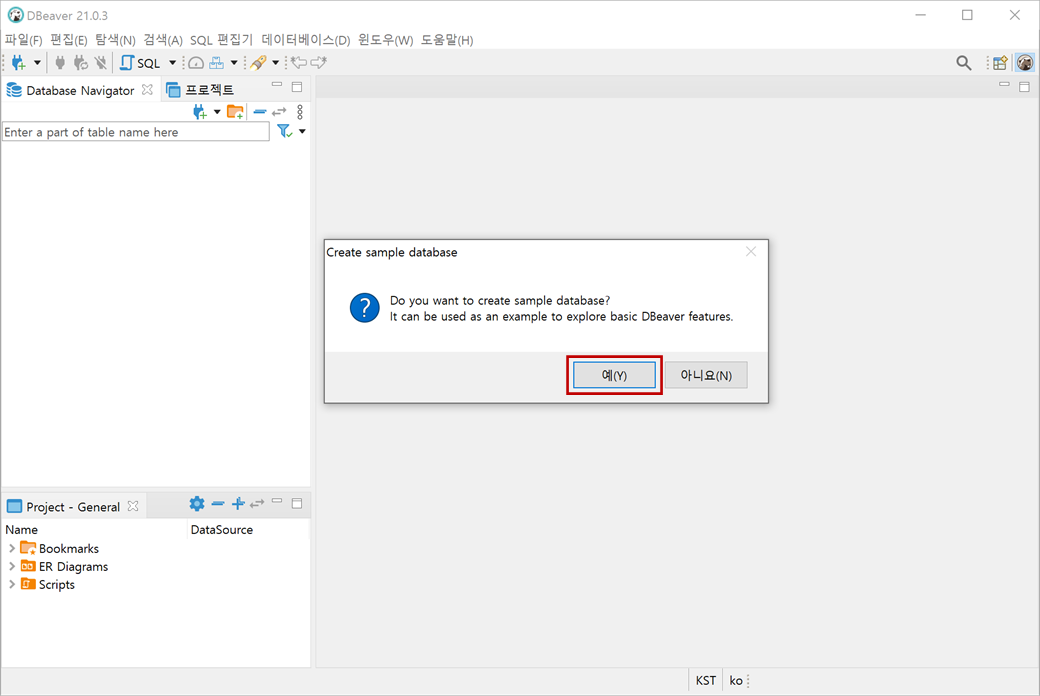Click 예(Y) to create sample database
Viewport: 1040px width, 696px height.
tap(614, 375)
